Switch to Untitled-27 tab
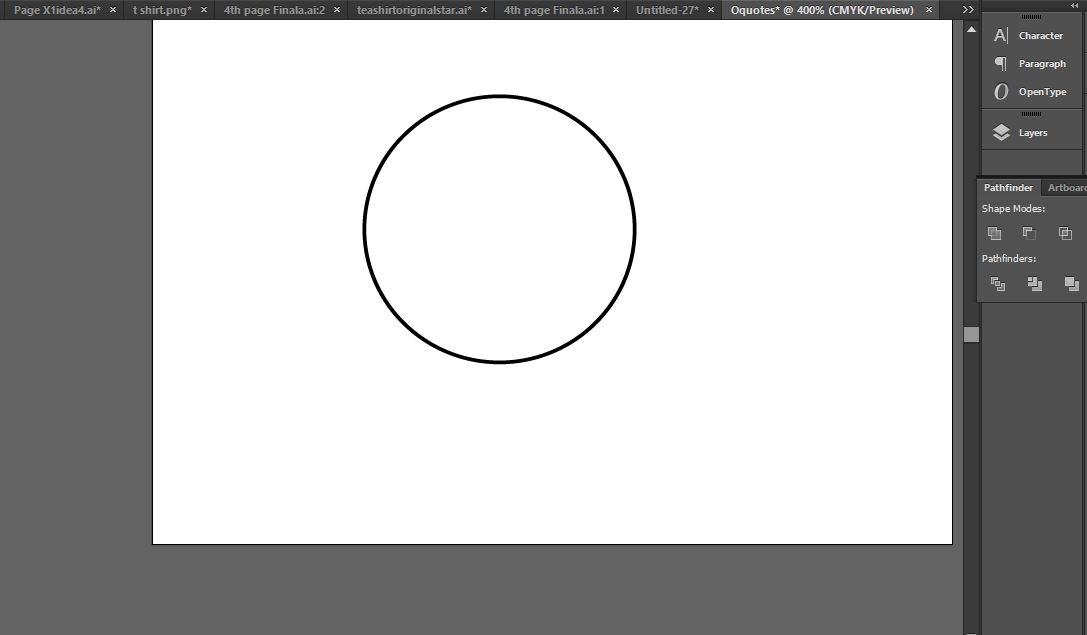The image size is (1087, 635). (x=668, y=10)
